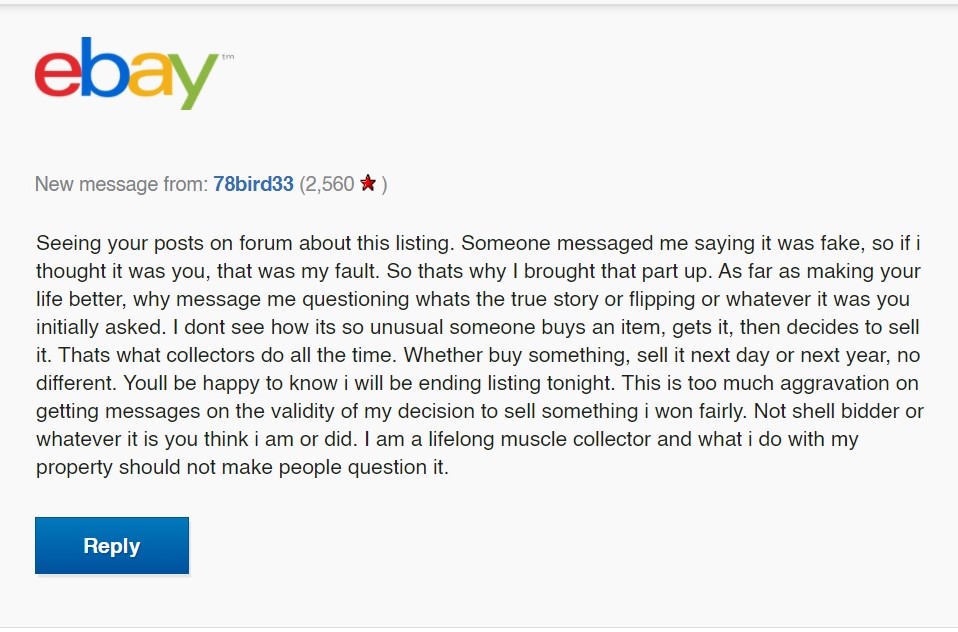Click the line beginning "initially asked"
The height and width of the screenshot is (632, 958).
477,327
